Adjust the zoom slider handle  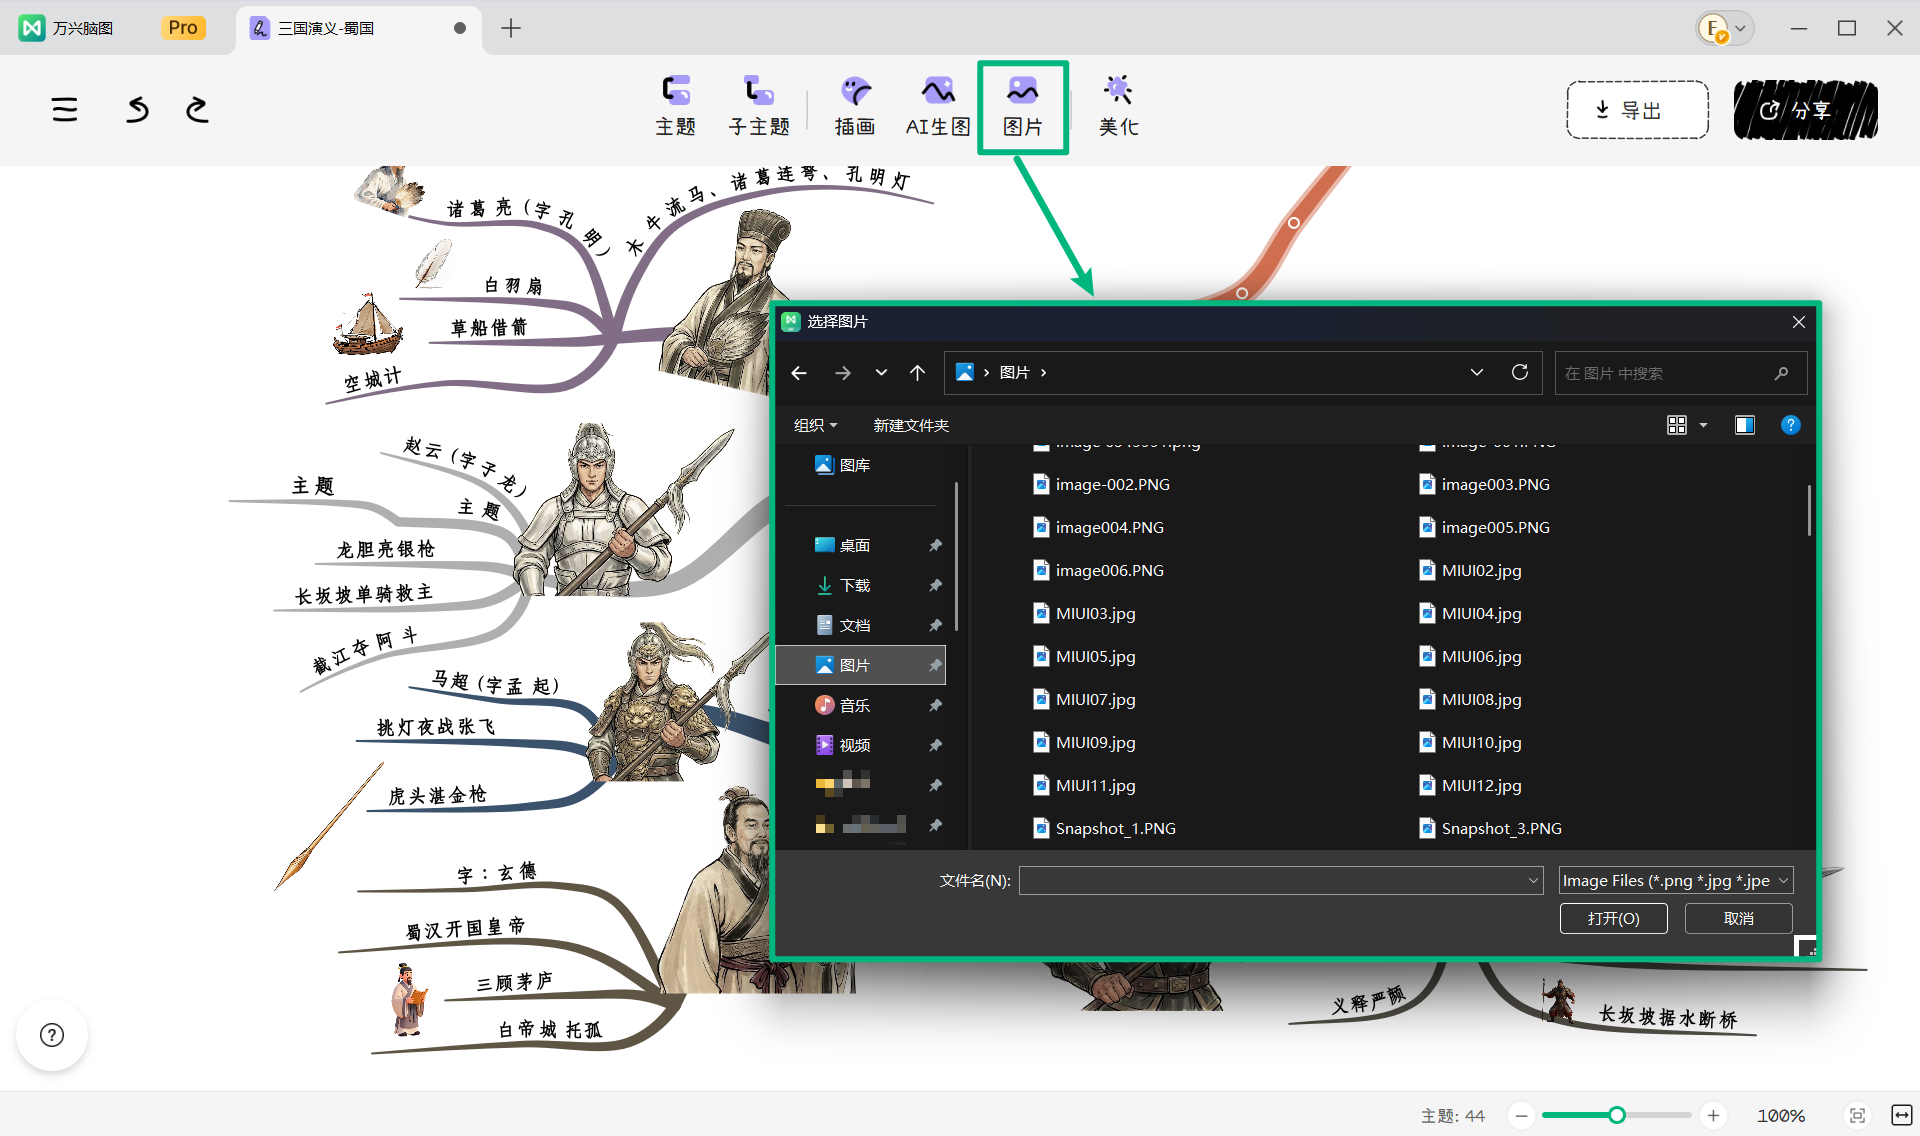pyautogui.click(x=1617, y=1115)
